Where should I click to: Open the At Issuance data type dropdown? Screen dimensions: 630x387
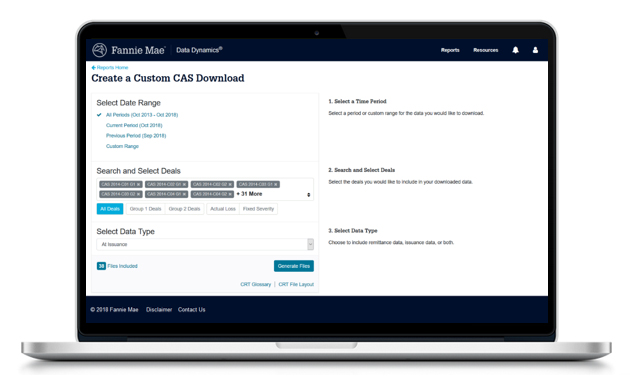pyautogui.click(x=205, y=244)
